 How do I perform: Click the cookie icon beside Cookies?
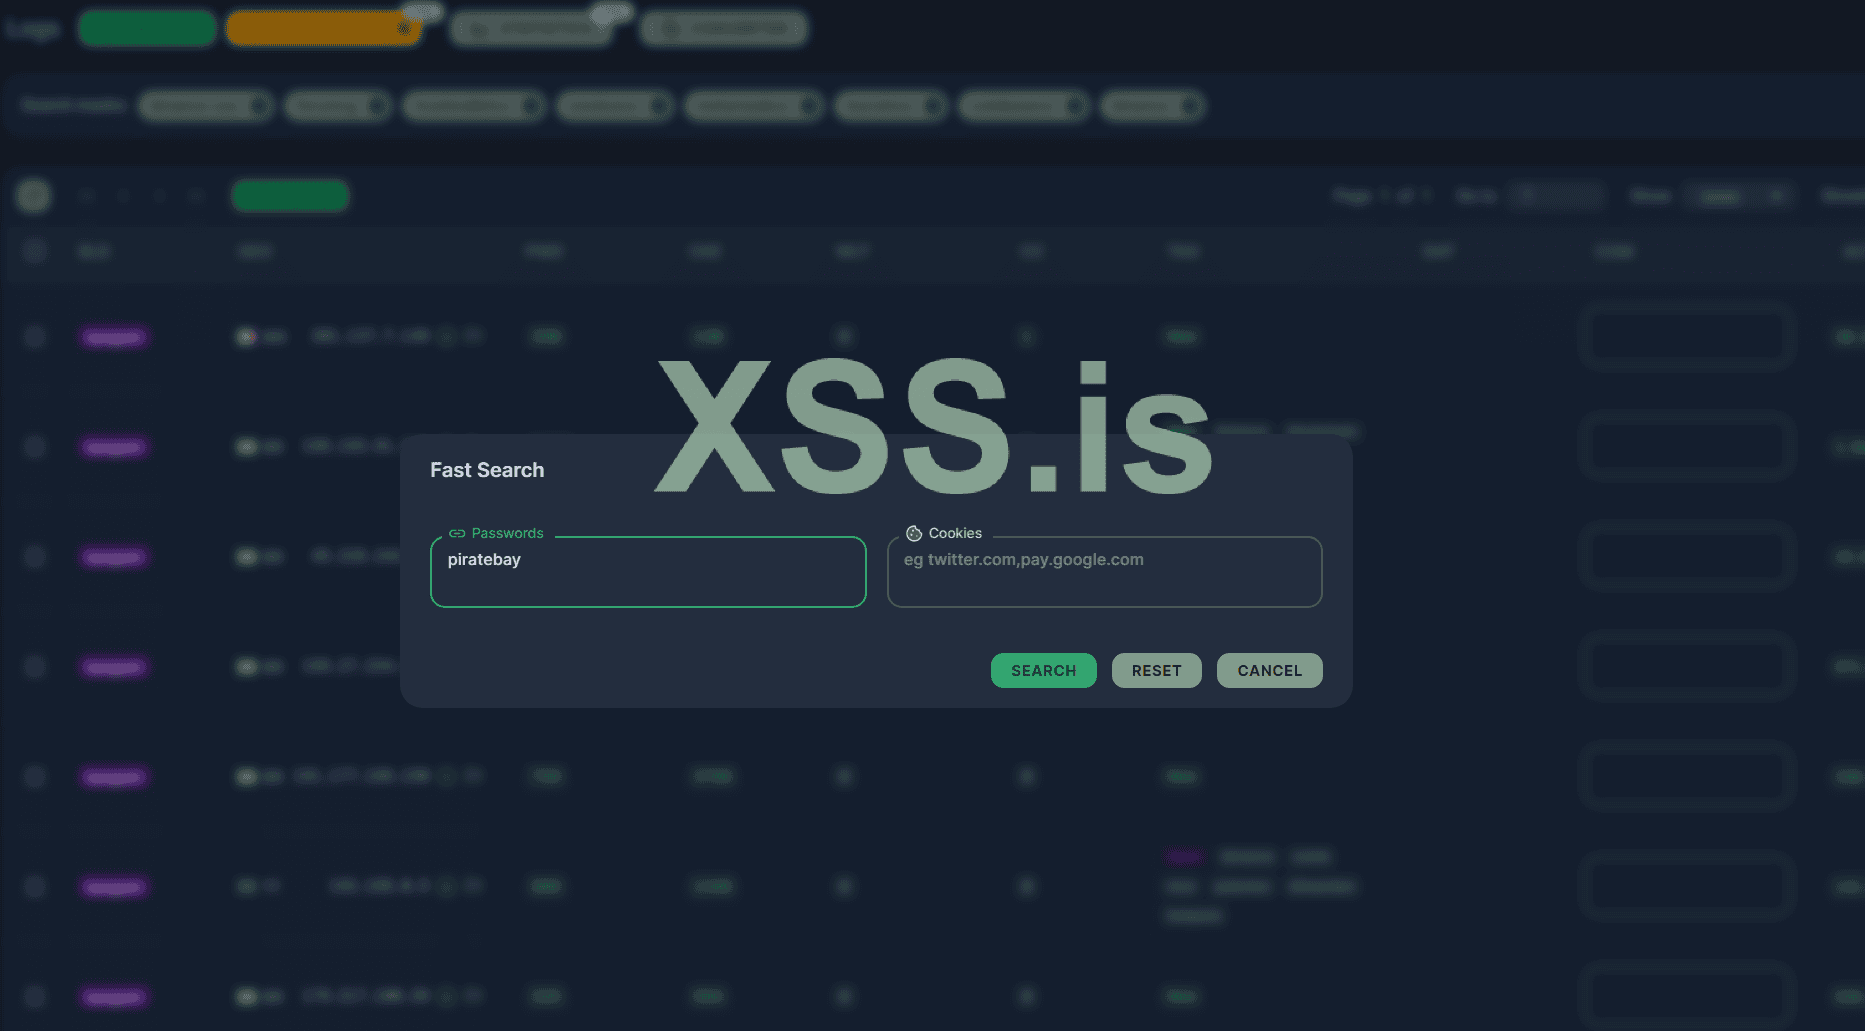point(914,533)
